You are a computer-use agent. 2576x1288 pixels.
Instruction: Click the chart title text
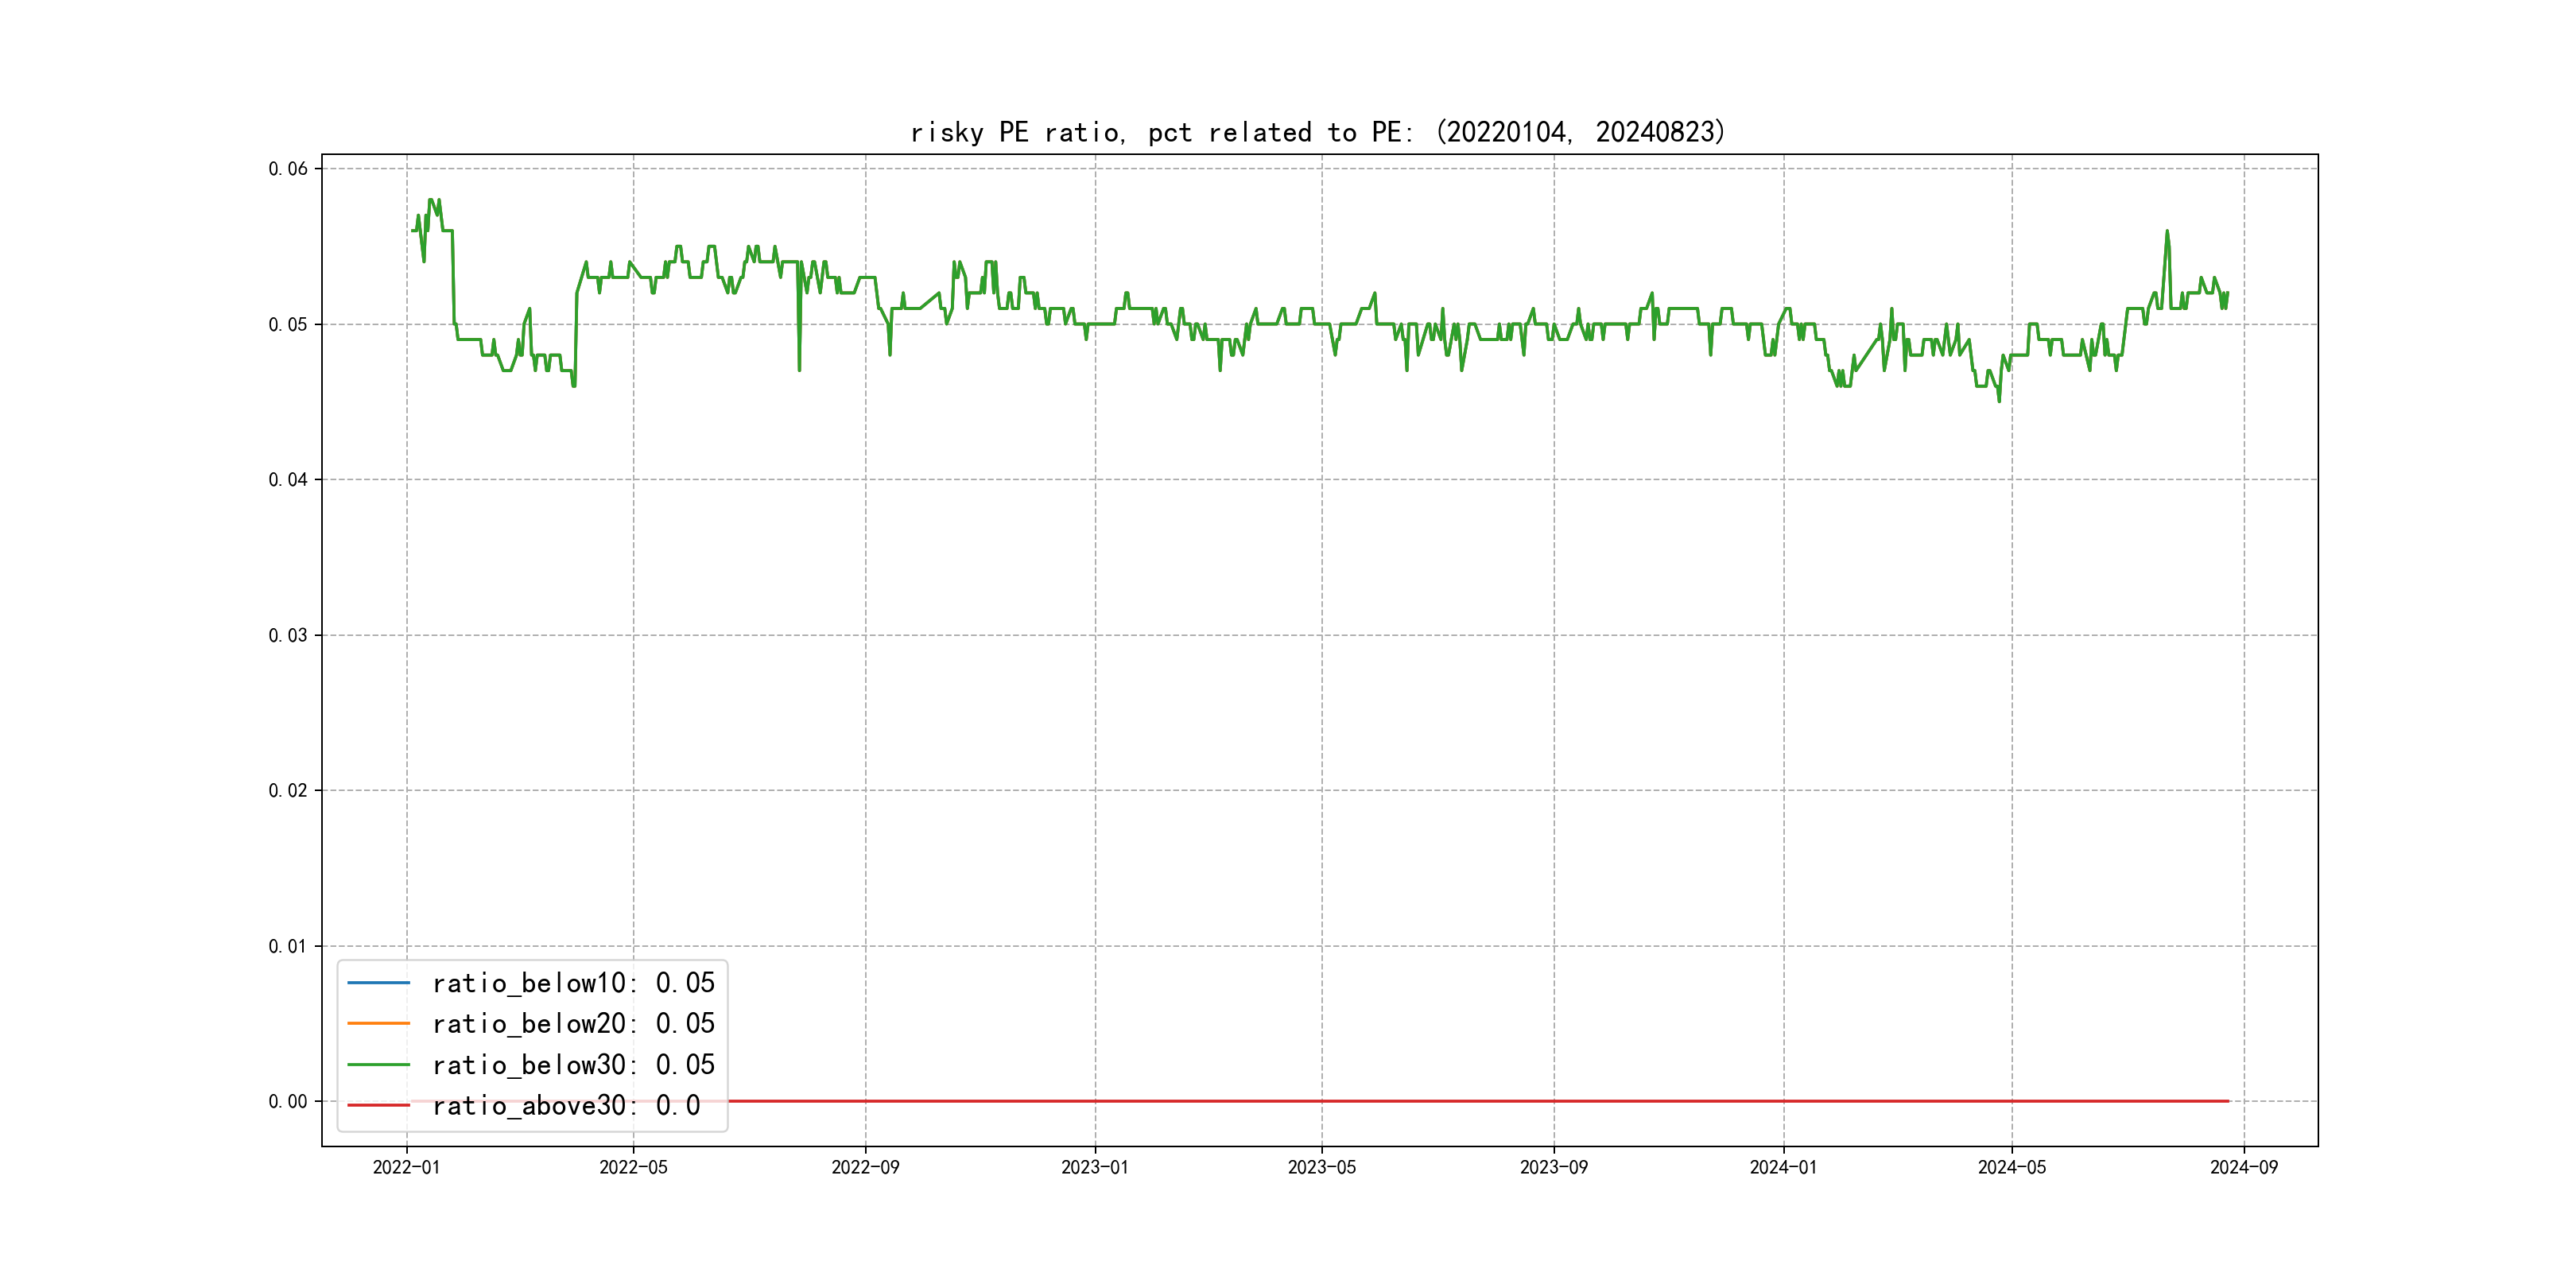tap(1318, 132)
